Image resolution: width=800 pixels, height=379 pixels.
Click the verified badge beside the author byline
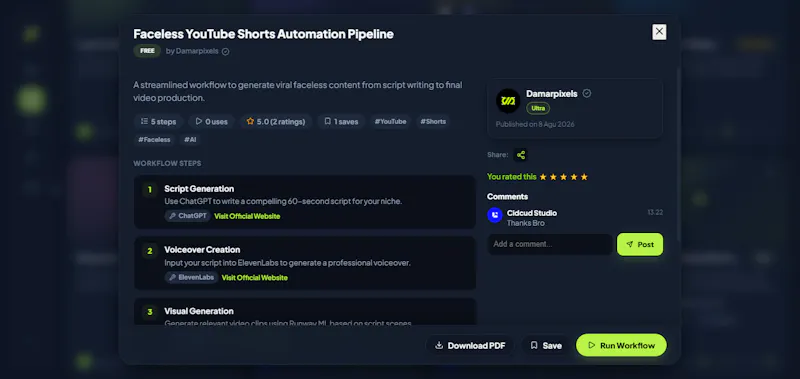tap(226, 52)
